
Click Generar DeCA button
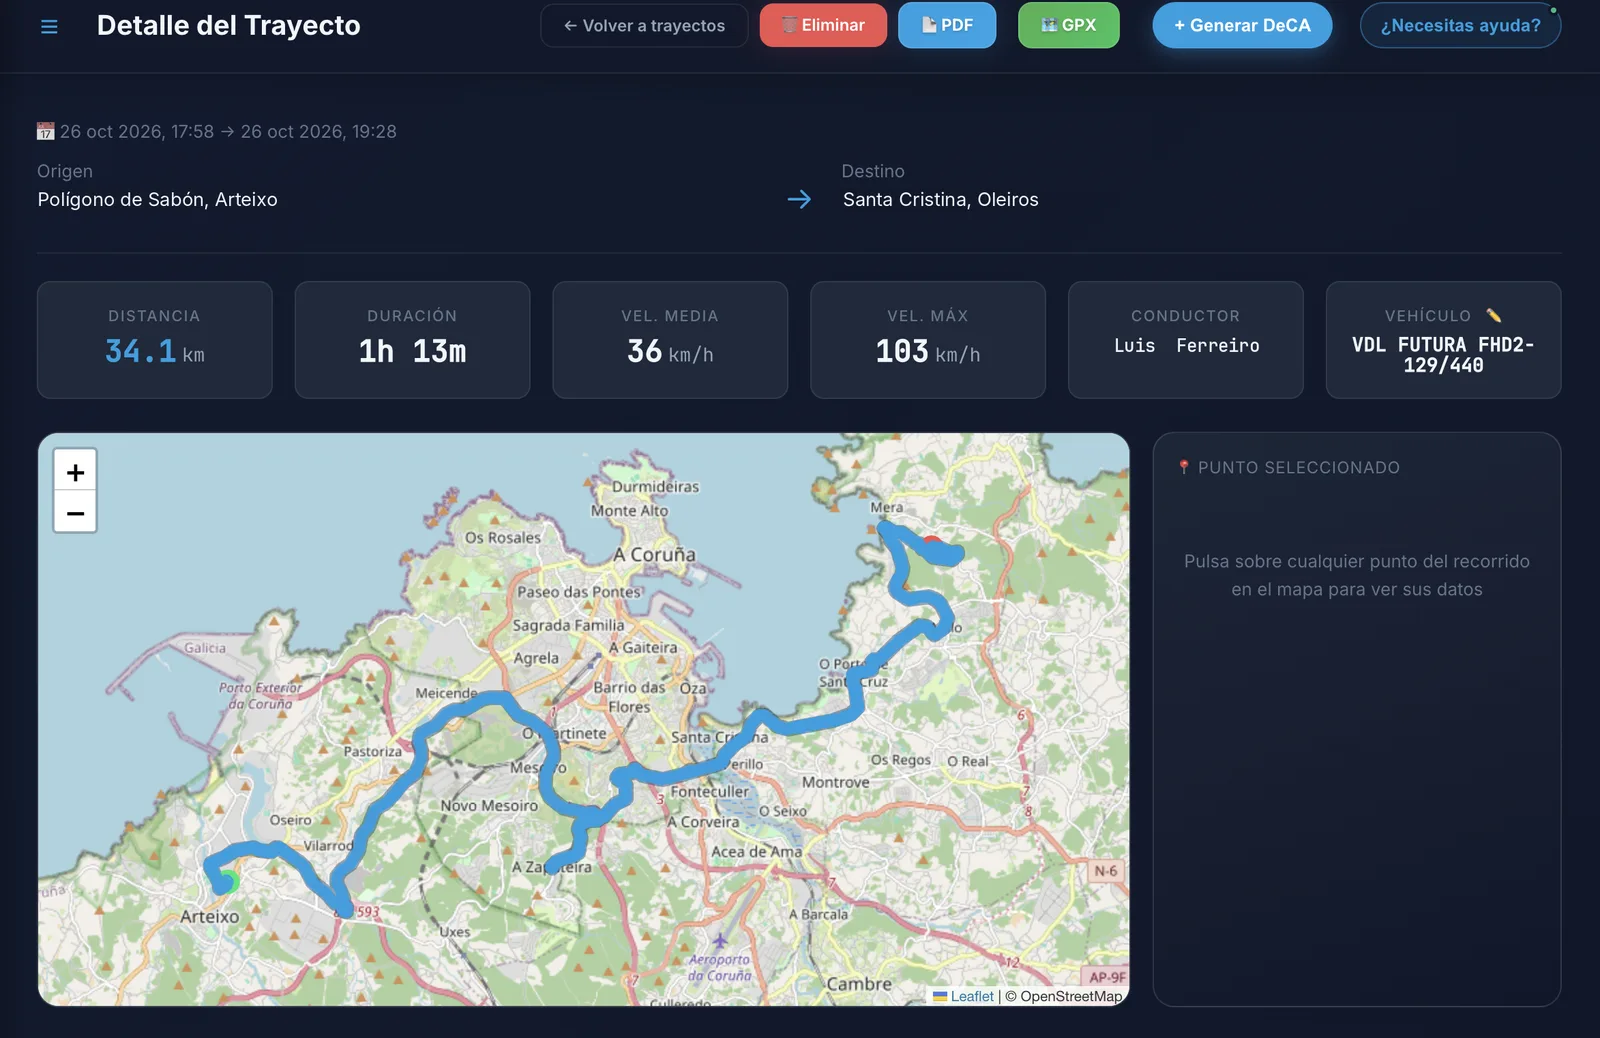point(1242,25)
